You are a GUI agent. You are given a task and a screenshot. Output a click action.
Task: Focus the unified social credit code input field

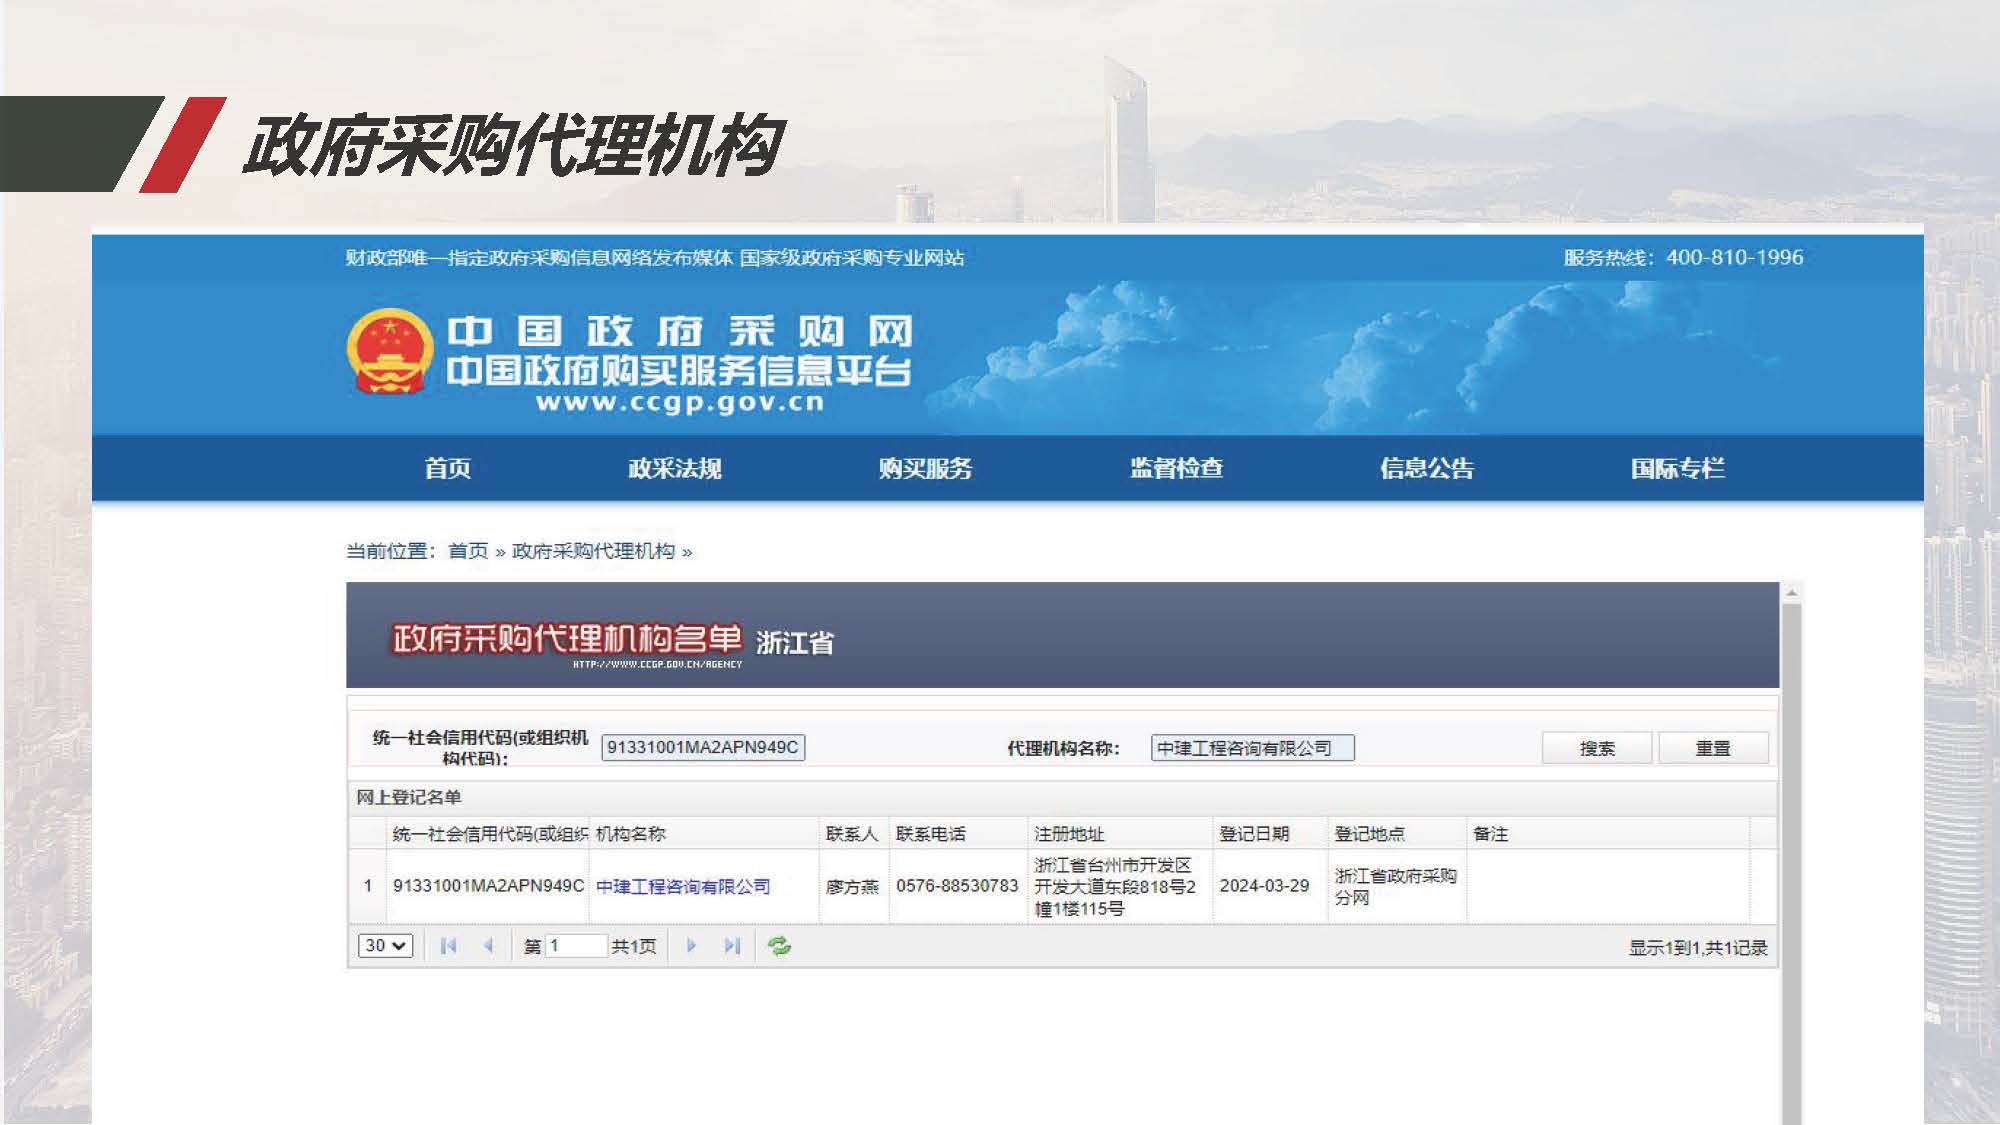point(703,747)
